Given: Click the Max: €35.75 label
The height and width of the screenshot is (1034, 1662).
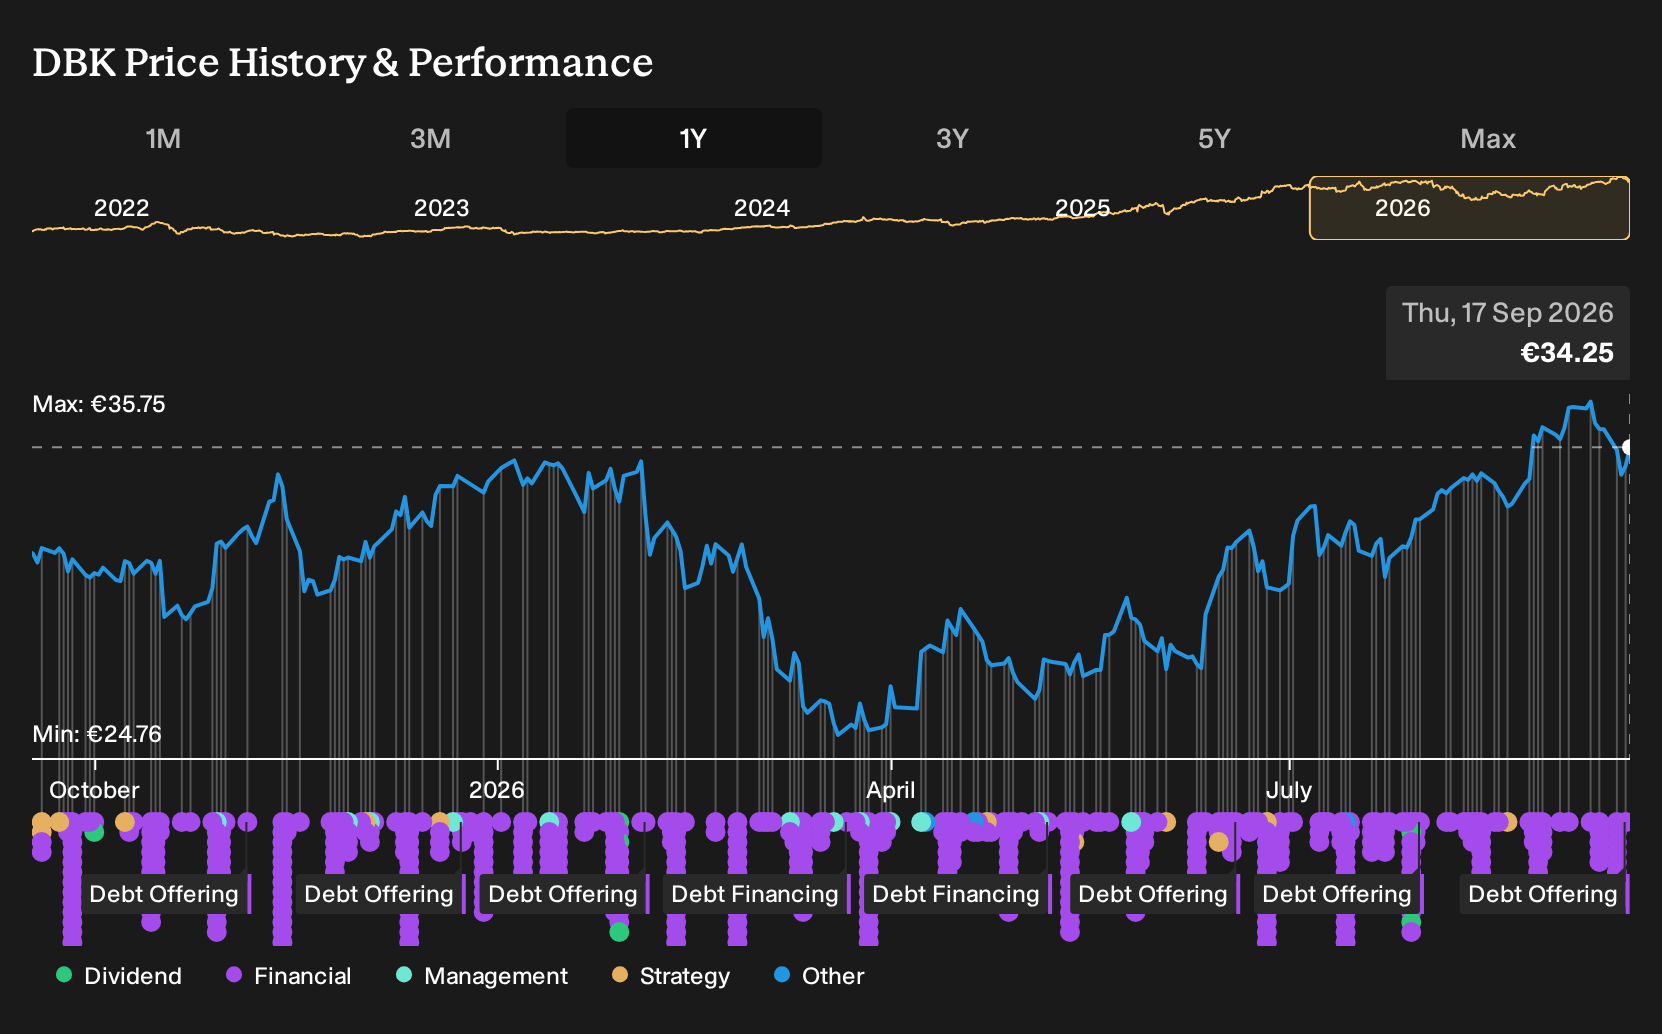Looking at the screenshot, I should click(x=99, y=404).
